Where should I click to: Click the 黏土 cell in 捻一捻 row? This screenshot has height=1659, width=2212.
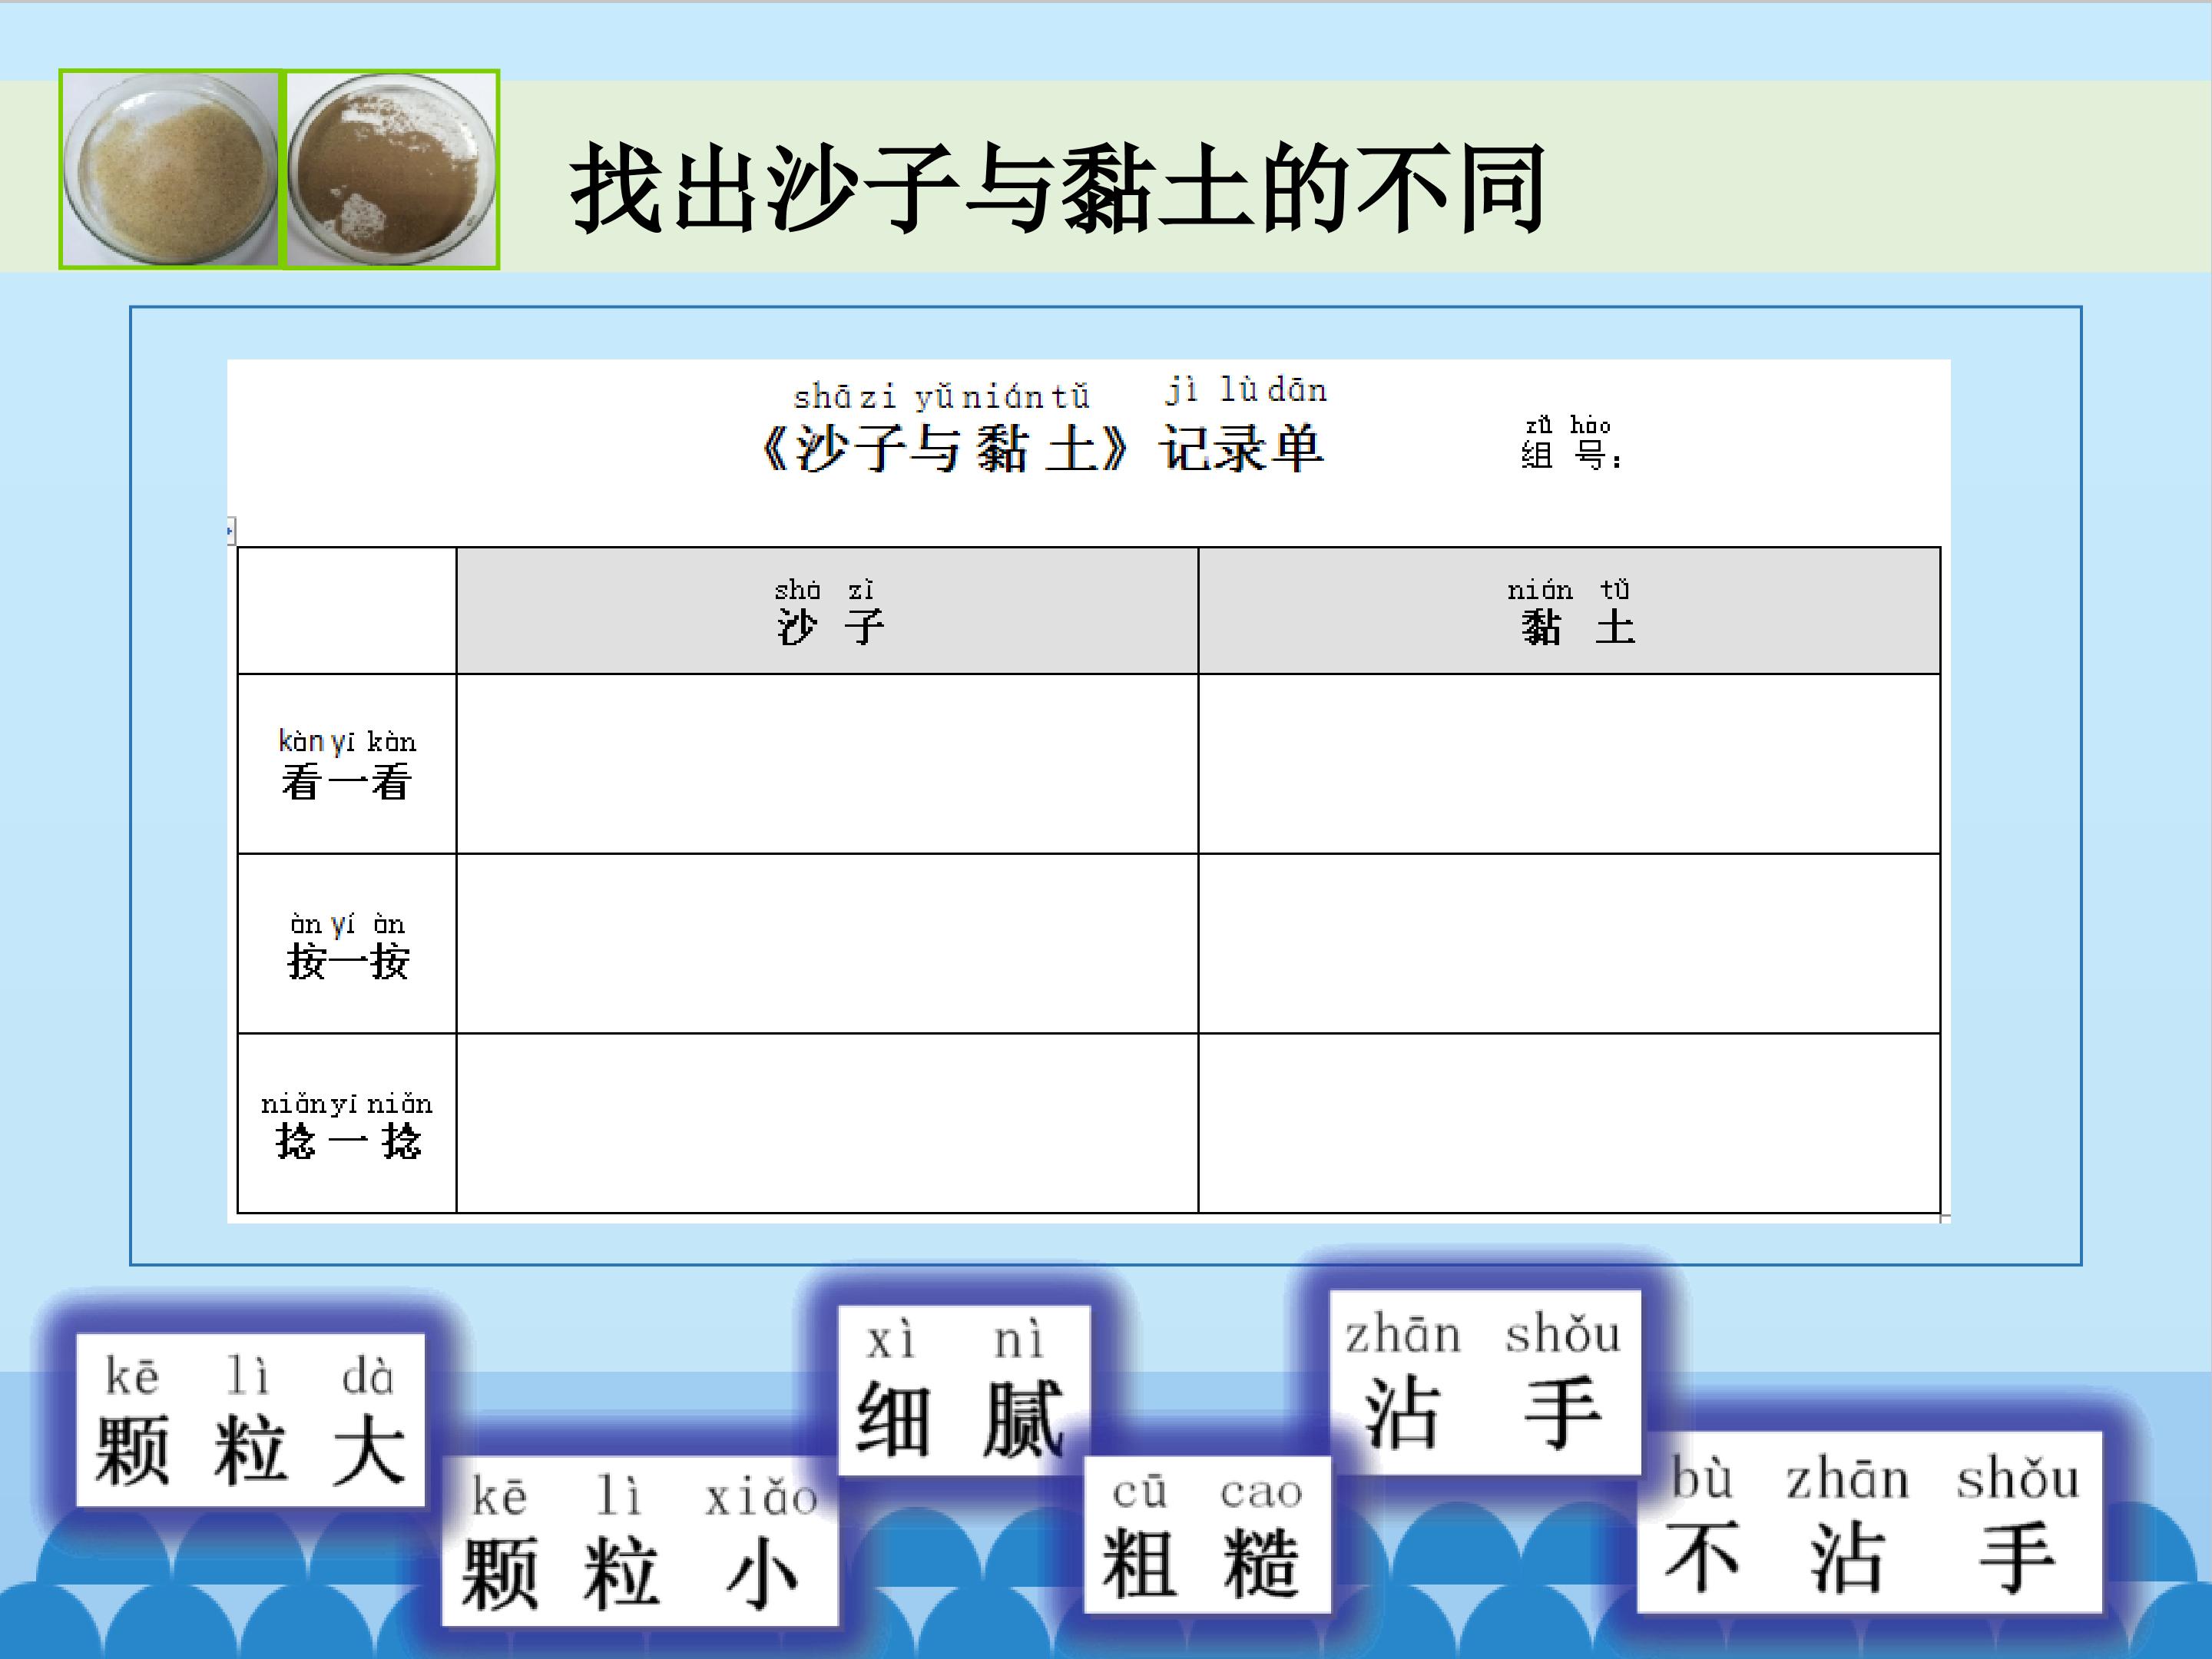[x=1568, y=1124]
